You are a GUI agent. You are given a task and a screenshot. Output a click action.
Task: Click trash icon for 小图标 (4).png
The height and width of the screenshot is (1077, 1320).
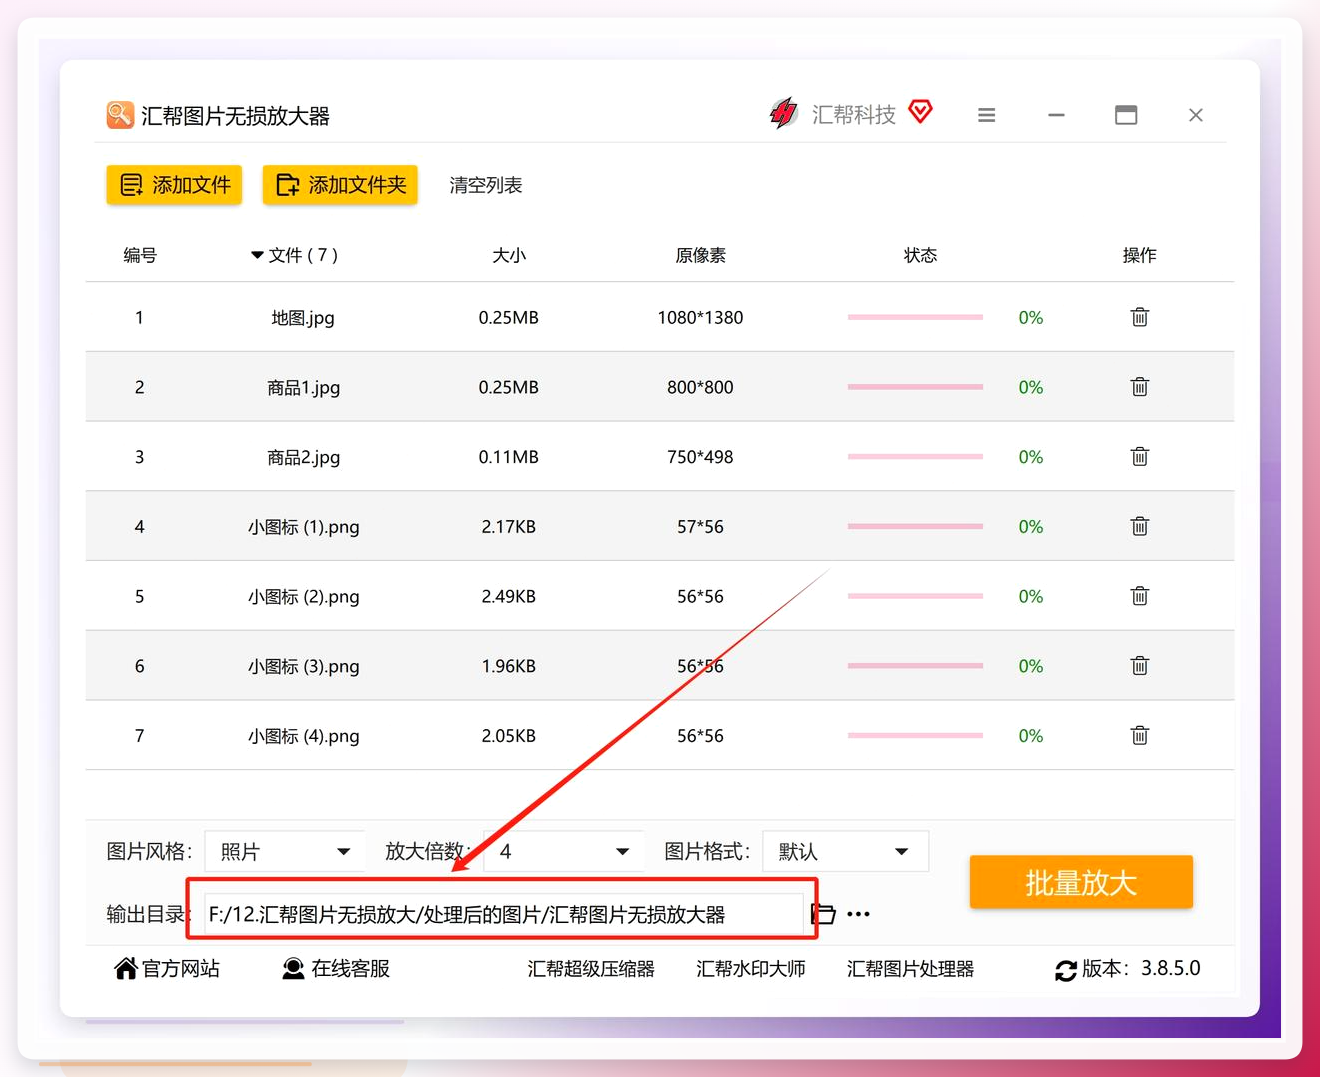[x=1139, y=736]
